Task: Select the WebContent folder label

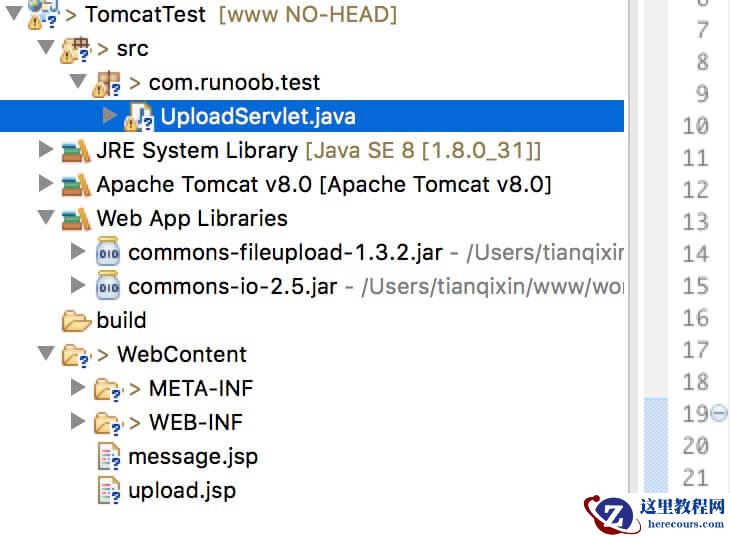Action: 181,354
